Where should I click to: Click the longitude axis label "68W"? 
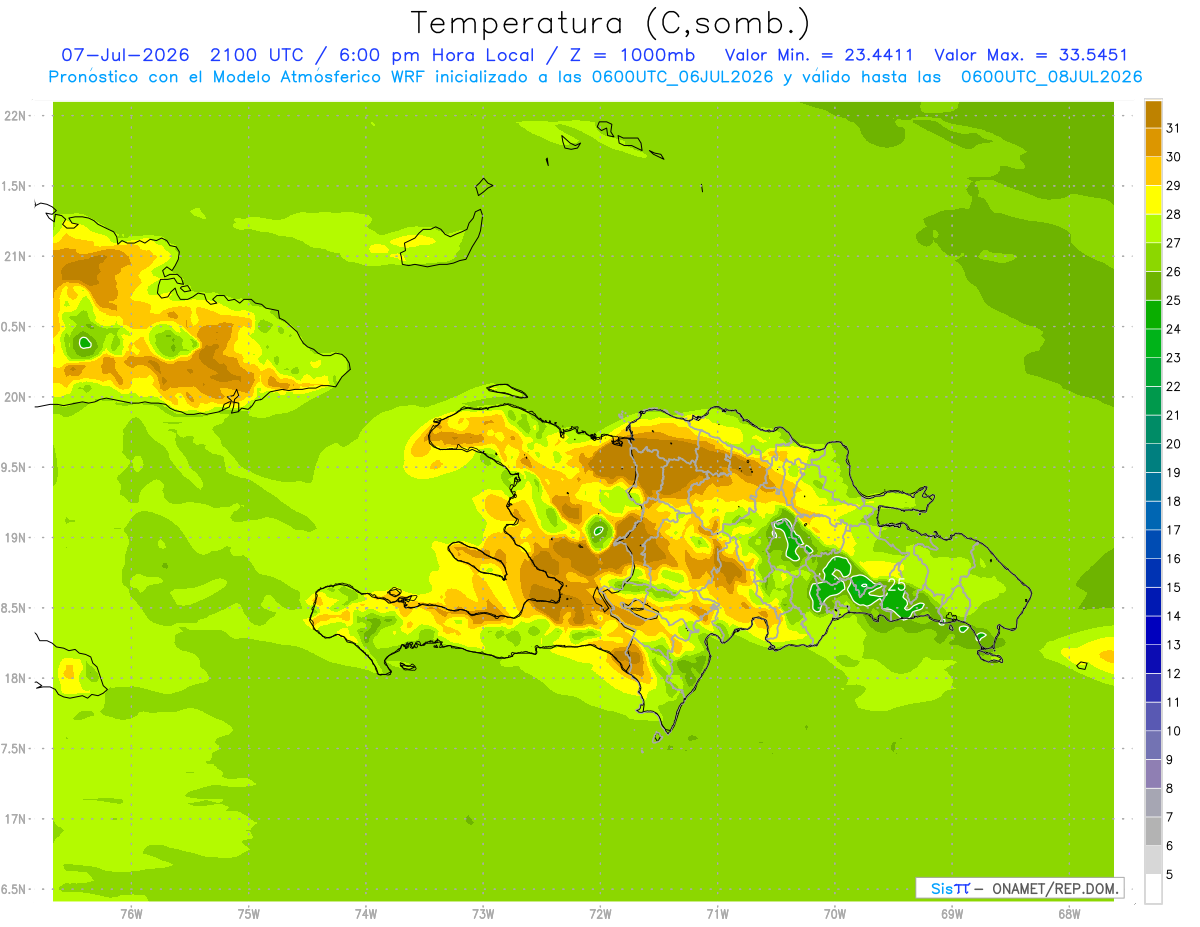[x=1069, y=914]
